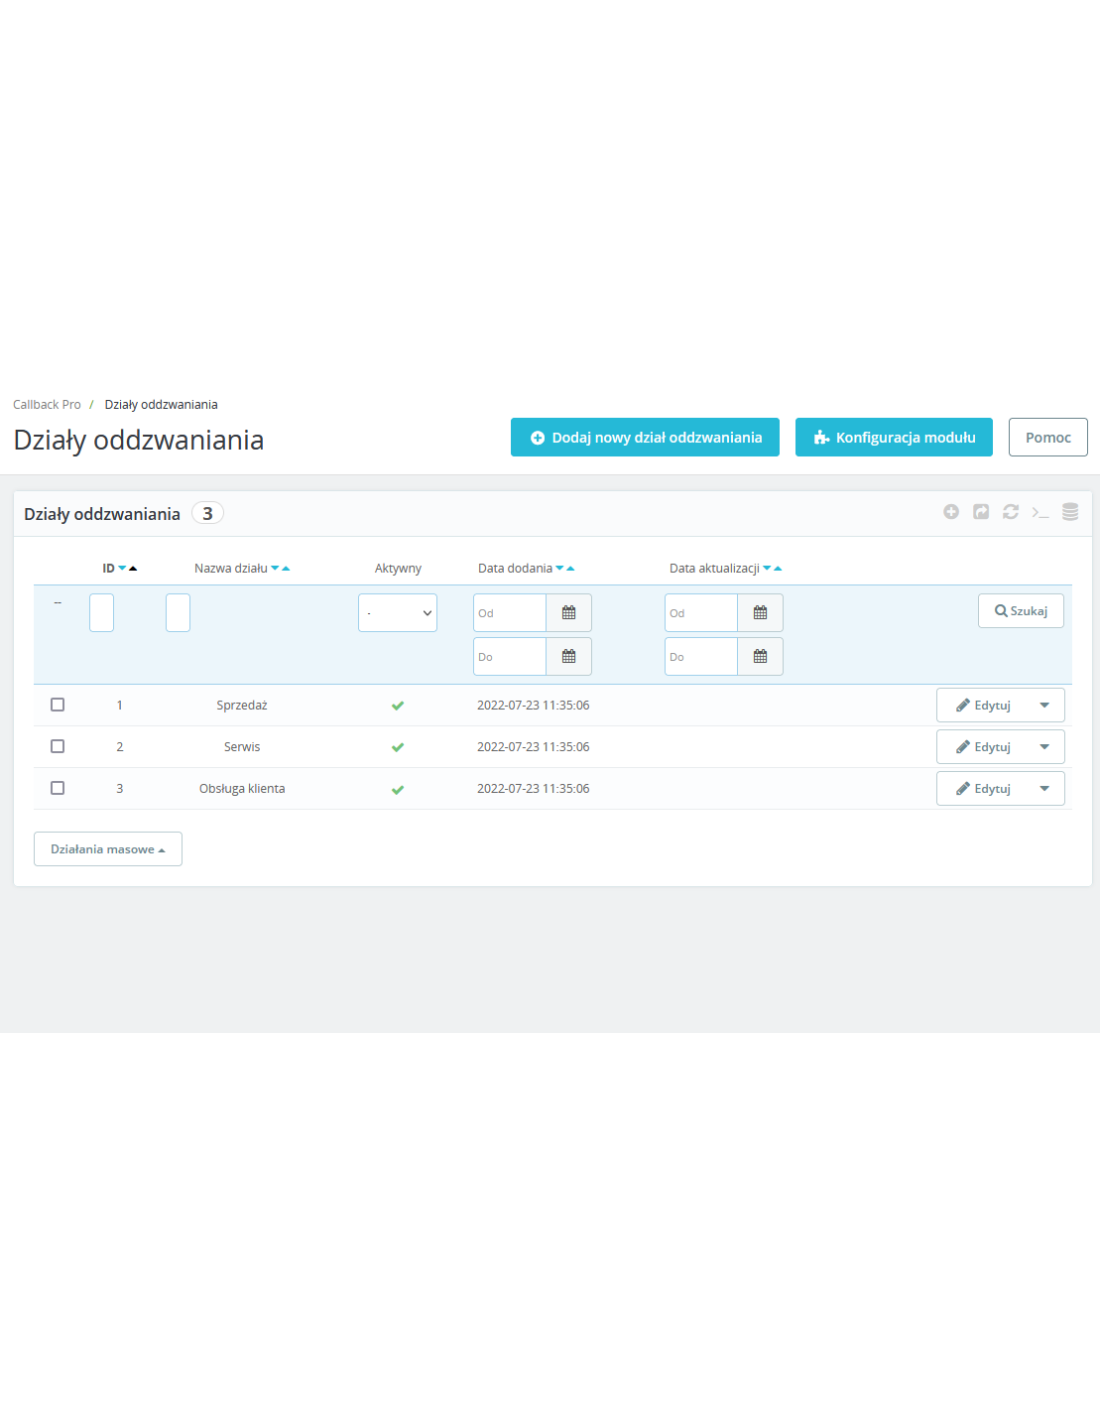Open calendar for Data aktualizacji Od field
The width and height of the screenshot is (1100, 1422).
[760, 613]
